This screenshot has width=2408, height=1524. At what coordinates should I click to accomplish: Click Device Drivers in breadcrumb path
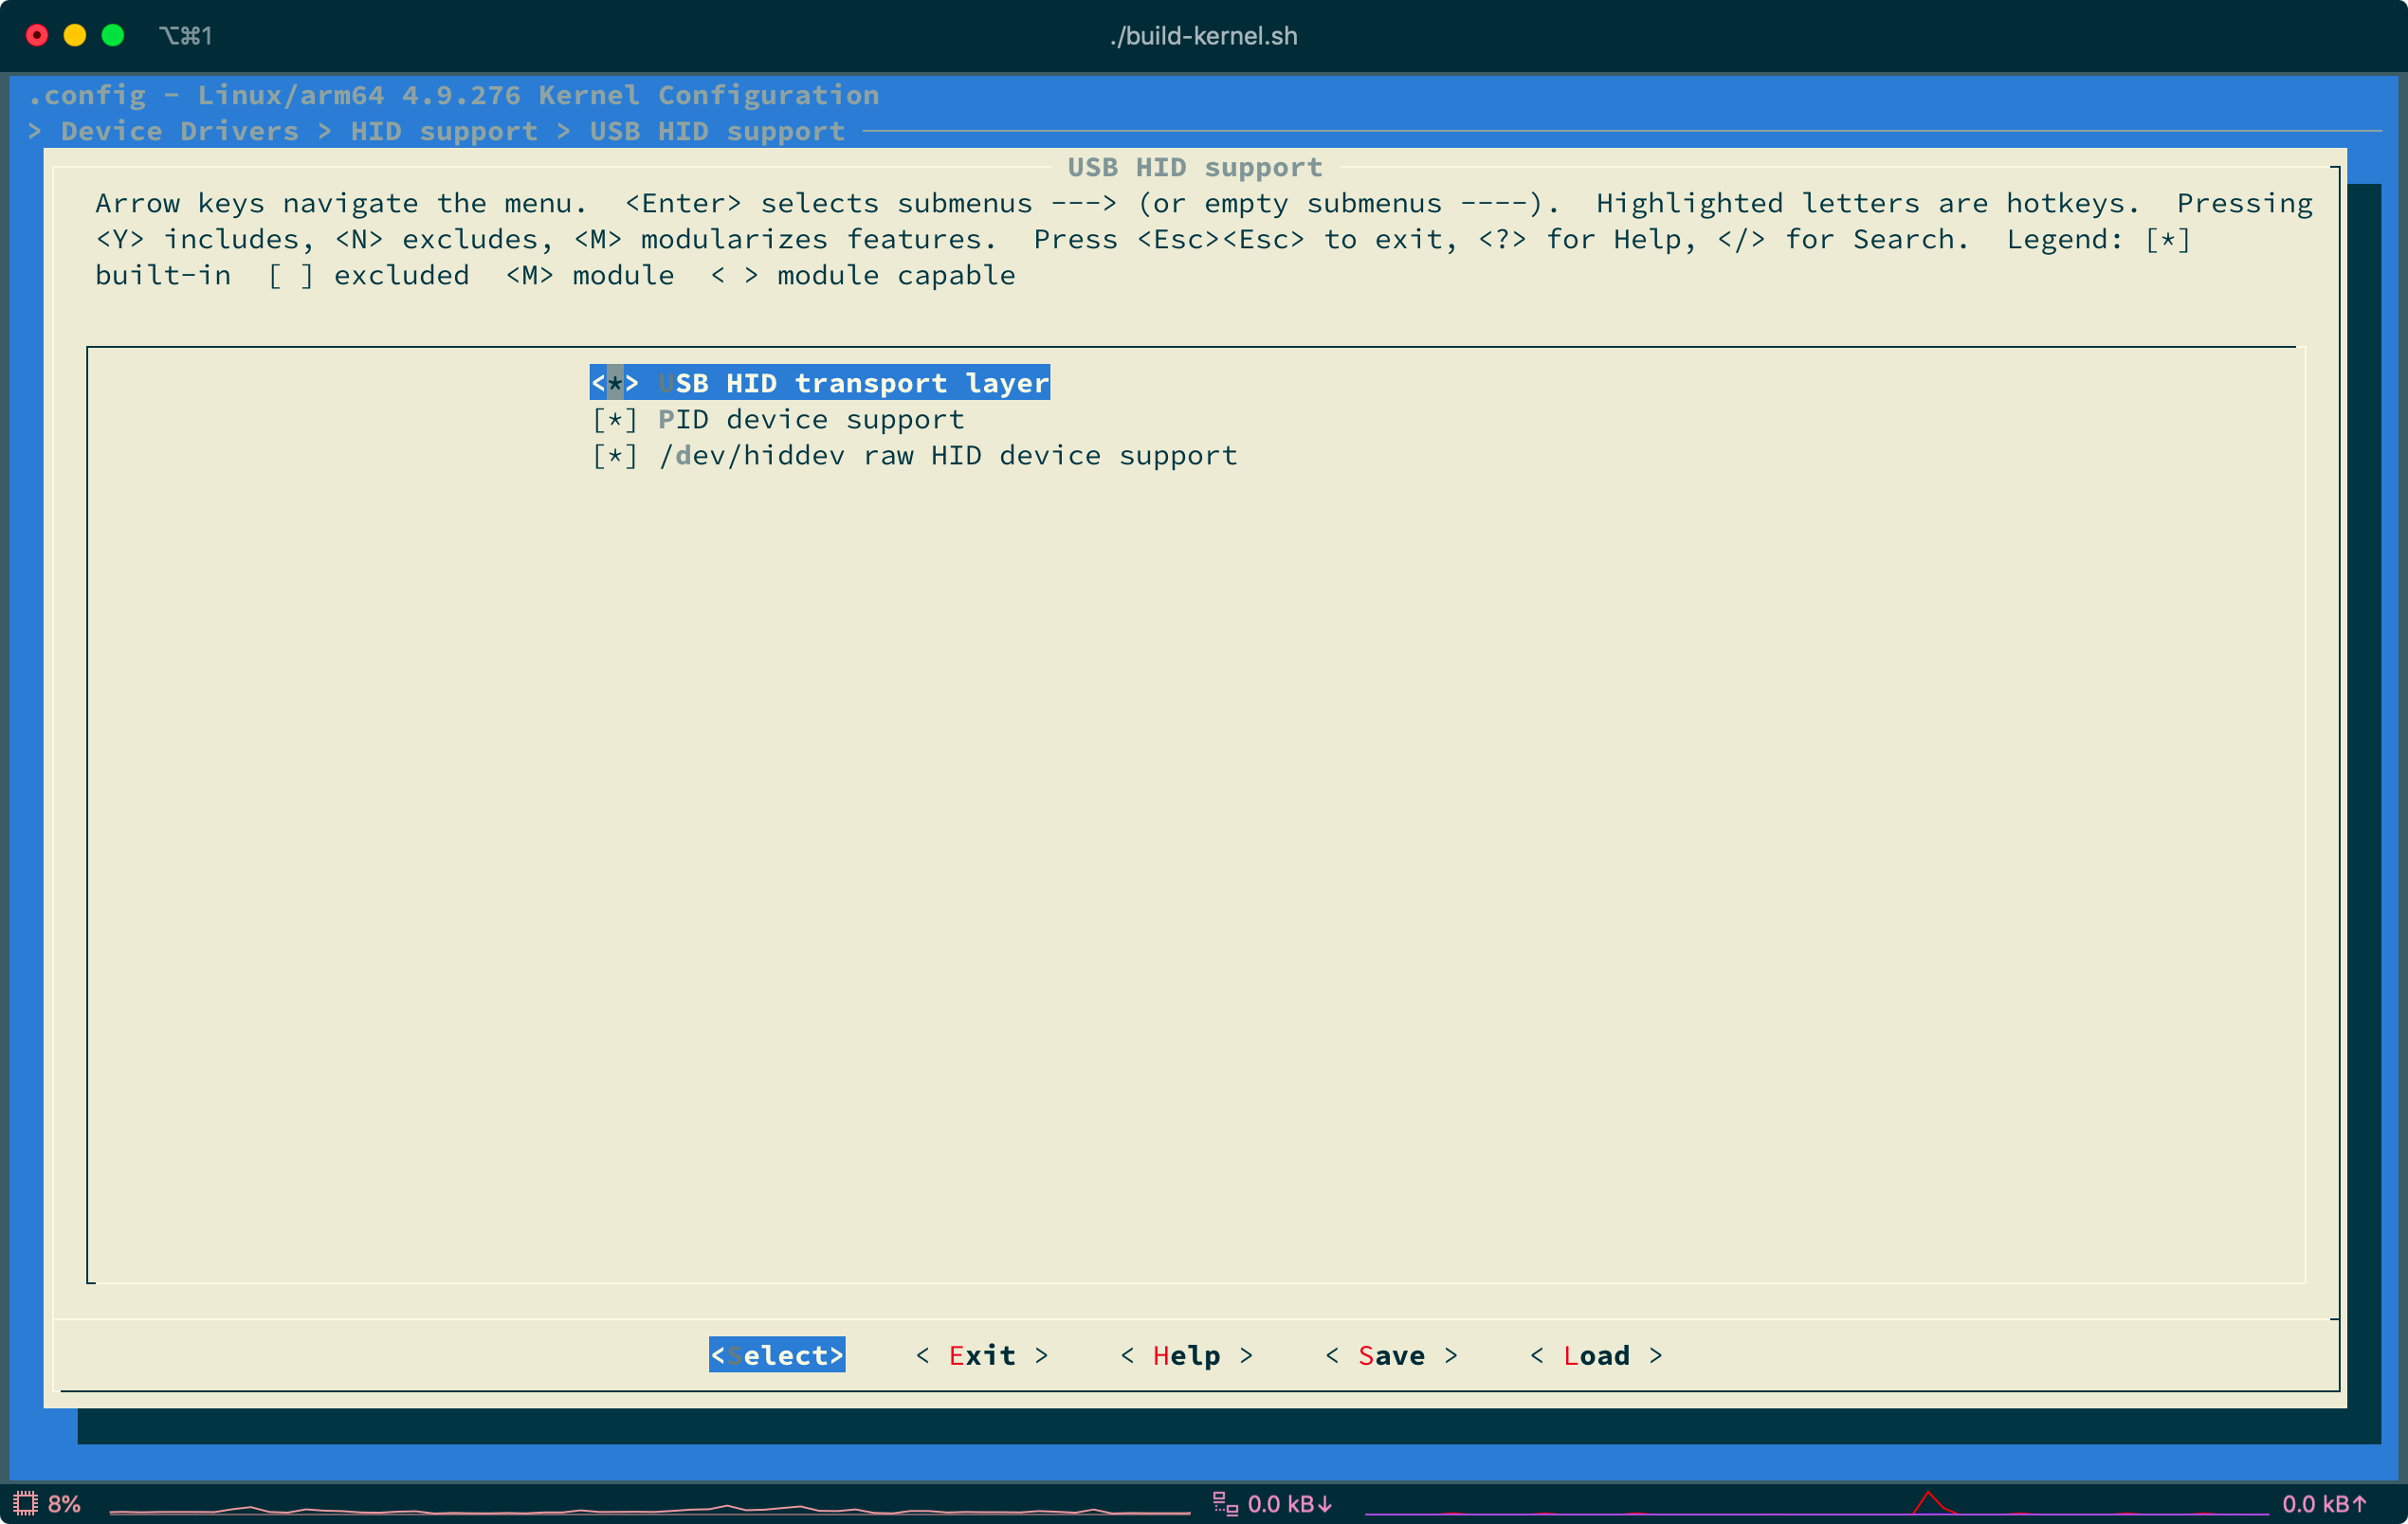coord(180,131)
